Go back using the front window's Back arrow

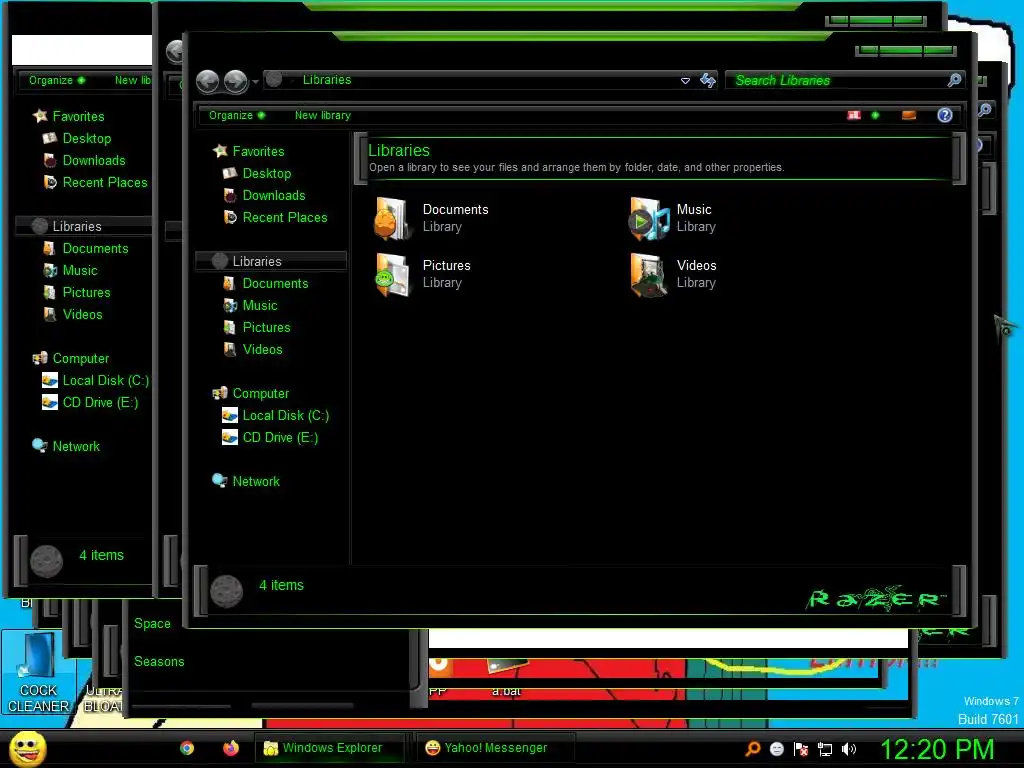point(208,82)
